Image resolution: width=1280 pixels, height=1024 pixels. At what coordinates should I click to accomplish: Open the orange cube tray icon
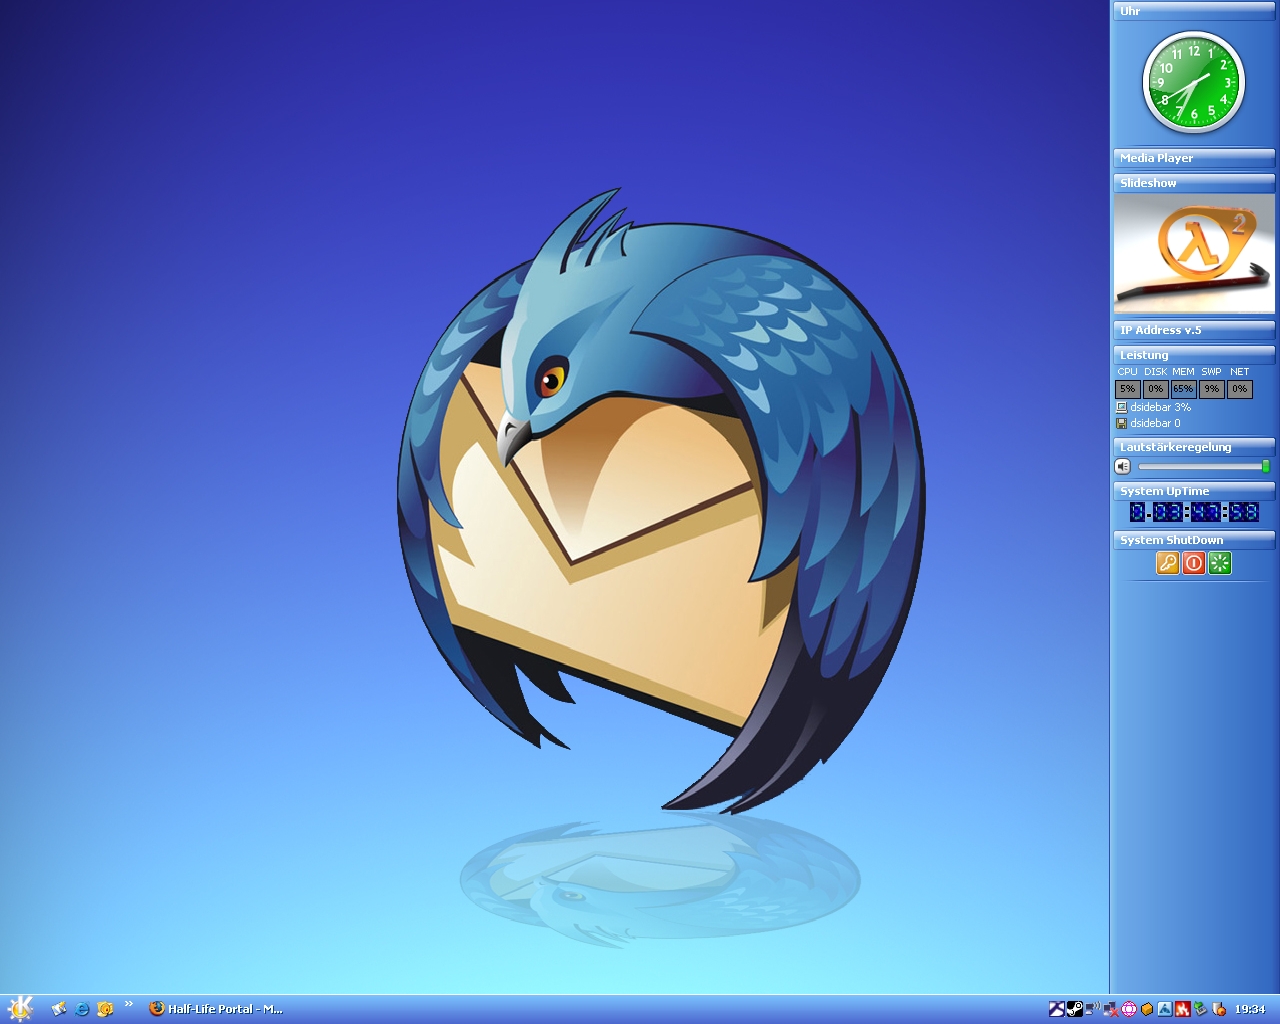click(1147, 1009)
